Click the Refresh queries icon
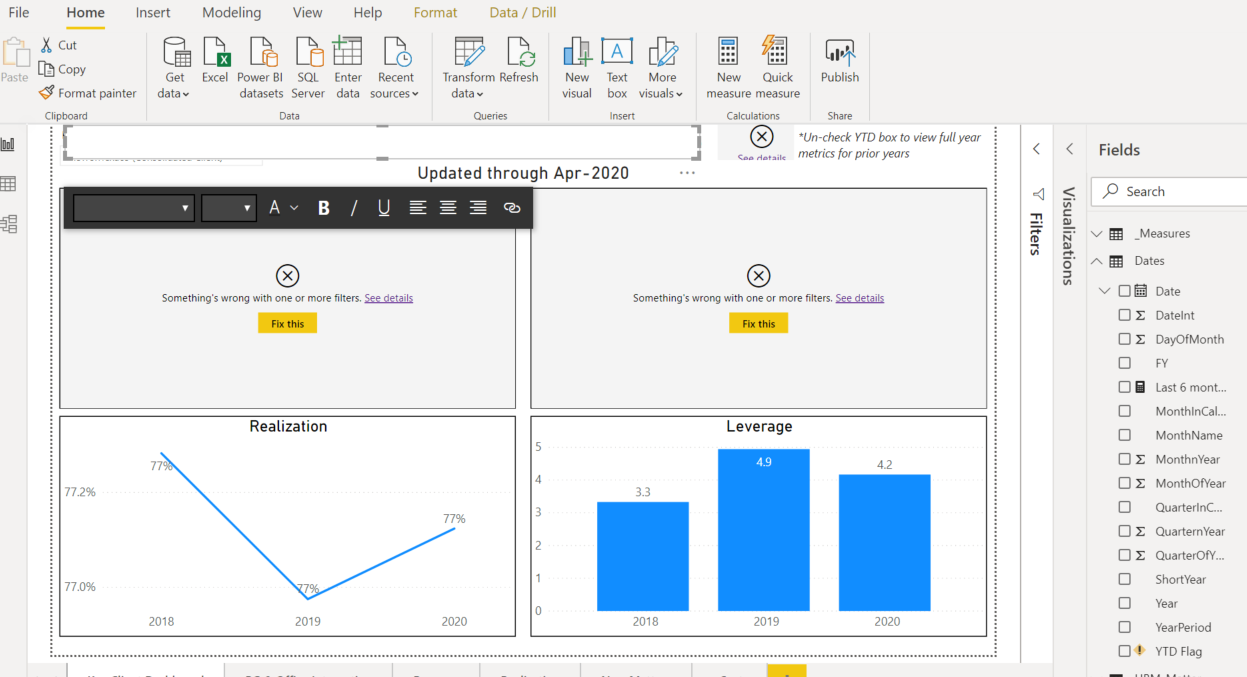This screenshot has height=677, width=1247. pos(519,51)
